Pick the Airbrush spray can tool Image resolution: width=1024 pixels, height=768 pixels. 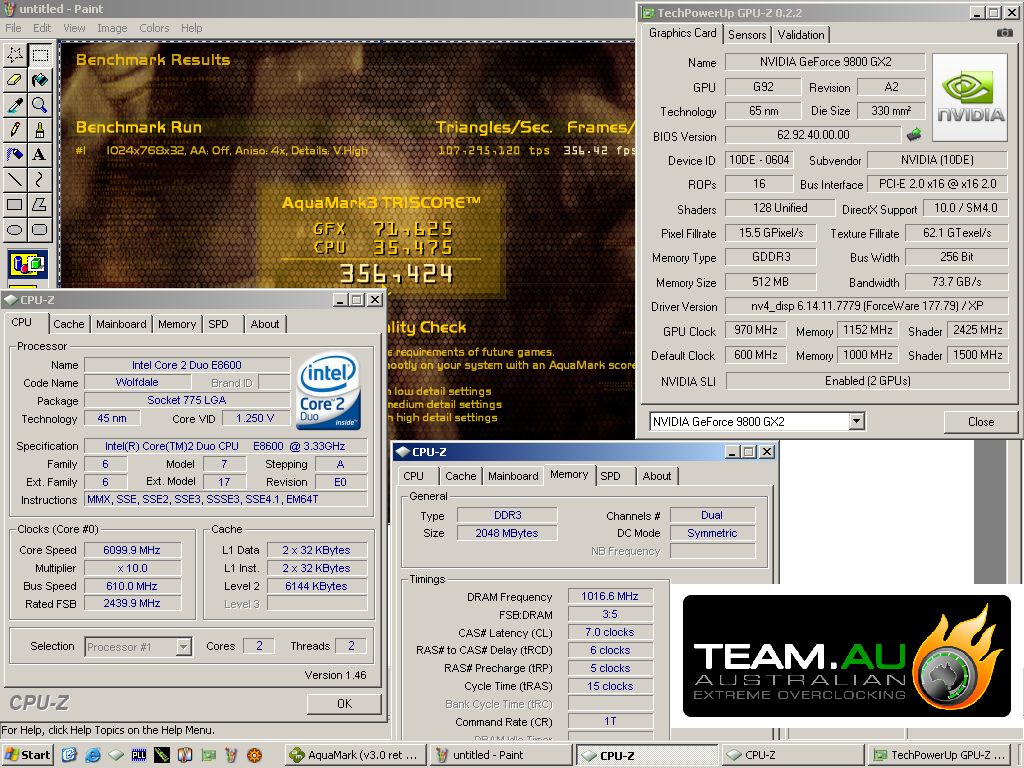[15, 154]
